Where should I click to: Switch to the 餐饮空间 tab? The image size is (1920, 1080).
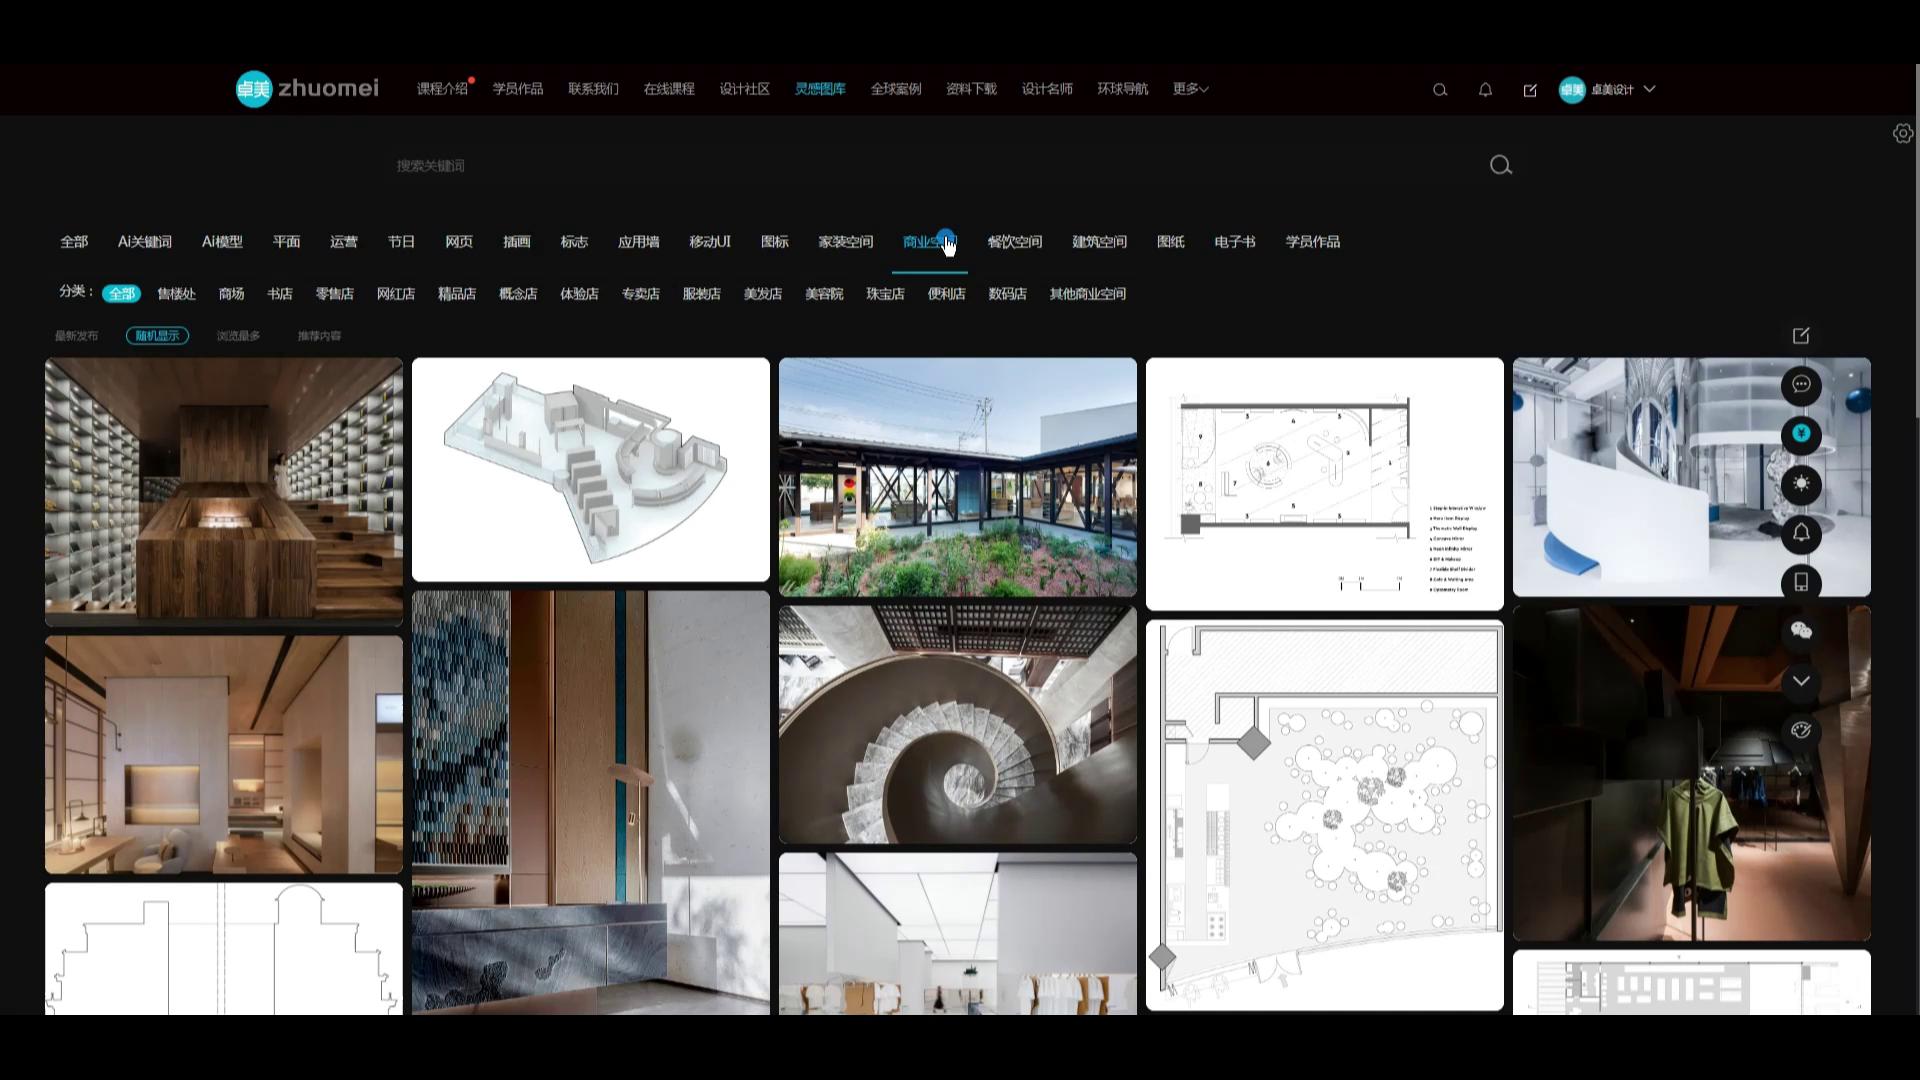click(x=1014, y=242)
